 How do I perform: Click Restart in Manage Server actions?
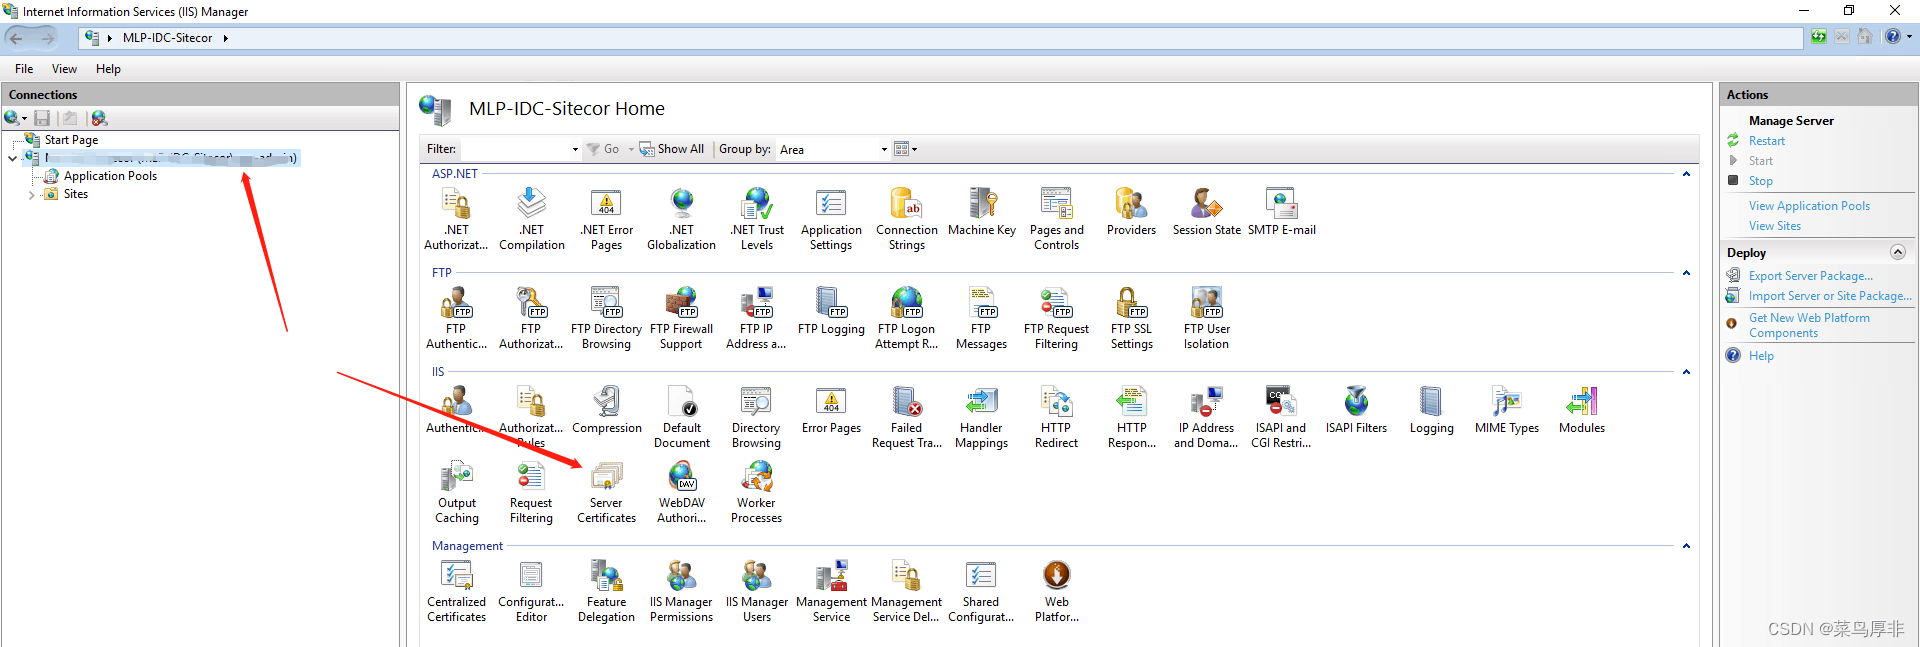click(x=1766, y=141)
